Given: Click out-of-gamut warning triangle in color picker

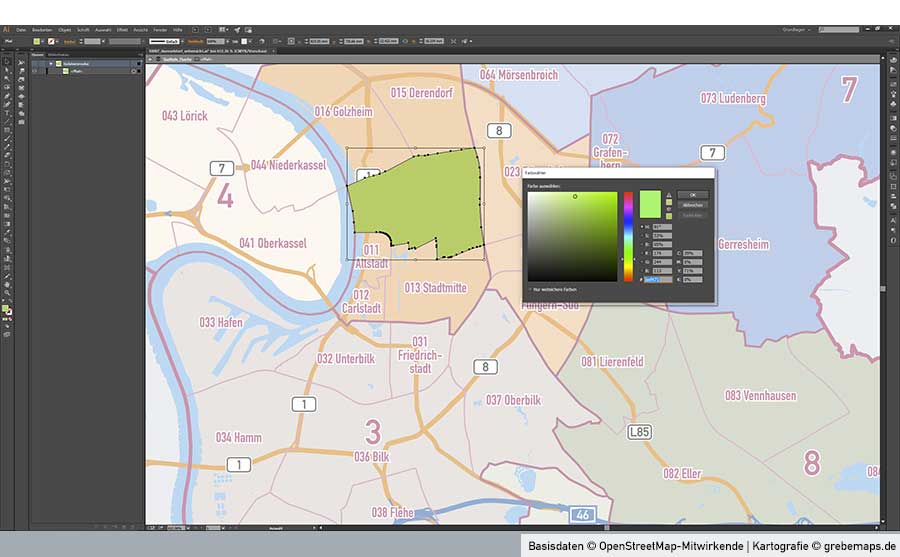Looking at the screenshot, I should tap(668, 195).
